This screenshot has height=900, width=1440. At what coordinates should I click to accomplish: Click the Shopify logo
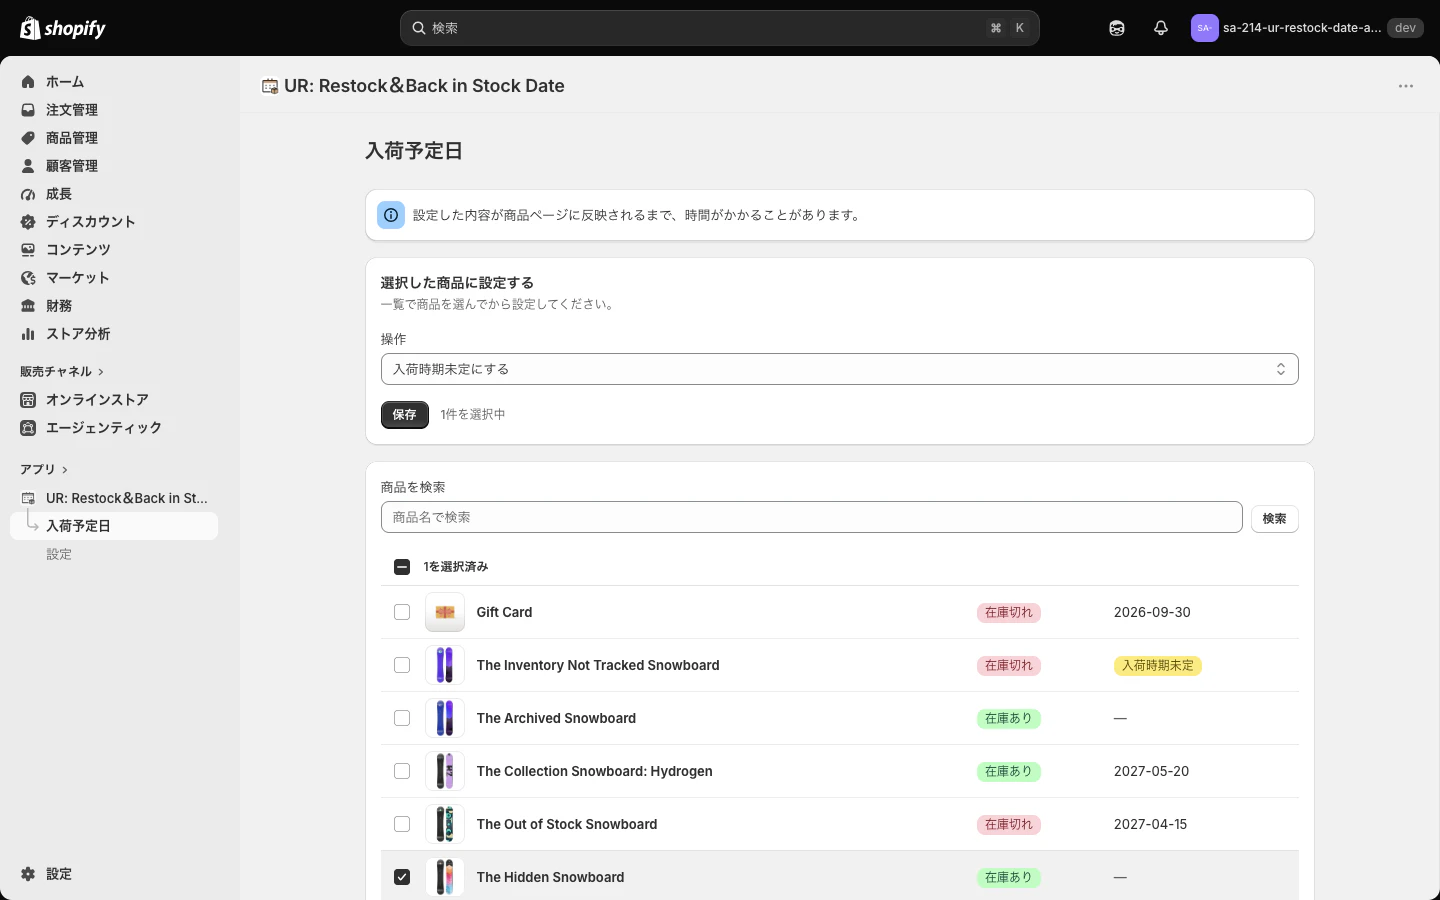coord(63,28)
